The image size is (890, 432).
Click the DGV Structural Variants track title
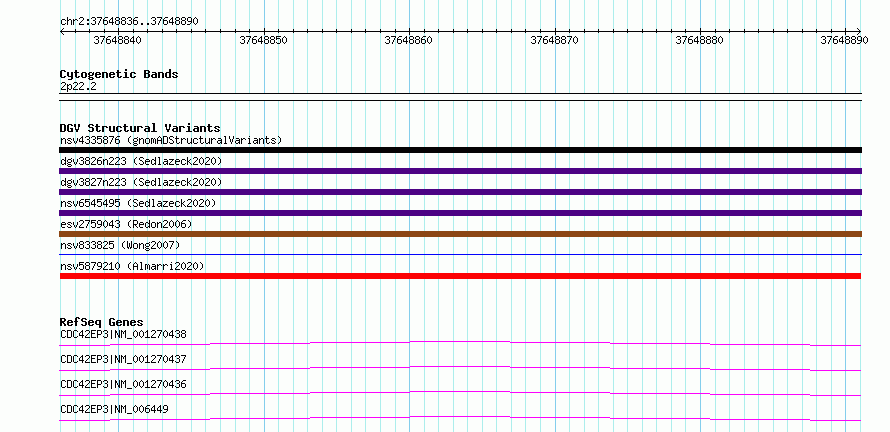coord(140,128)
